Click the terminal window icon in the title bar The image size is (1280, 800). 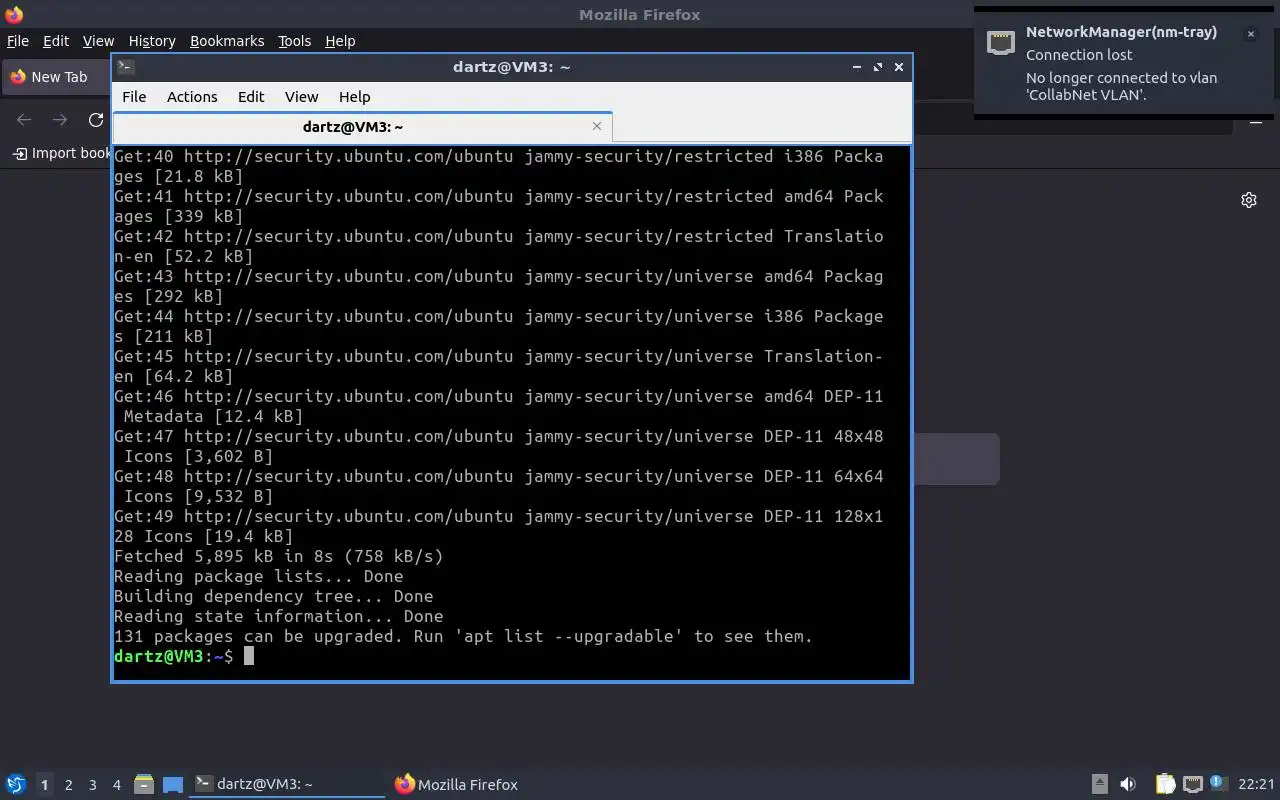point(125,67)
